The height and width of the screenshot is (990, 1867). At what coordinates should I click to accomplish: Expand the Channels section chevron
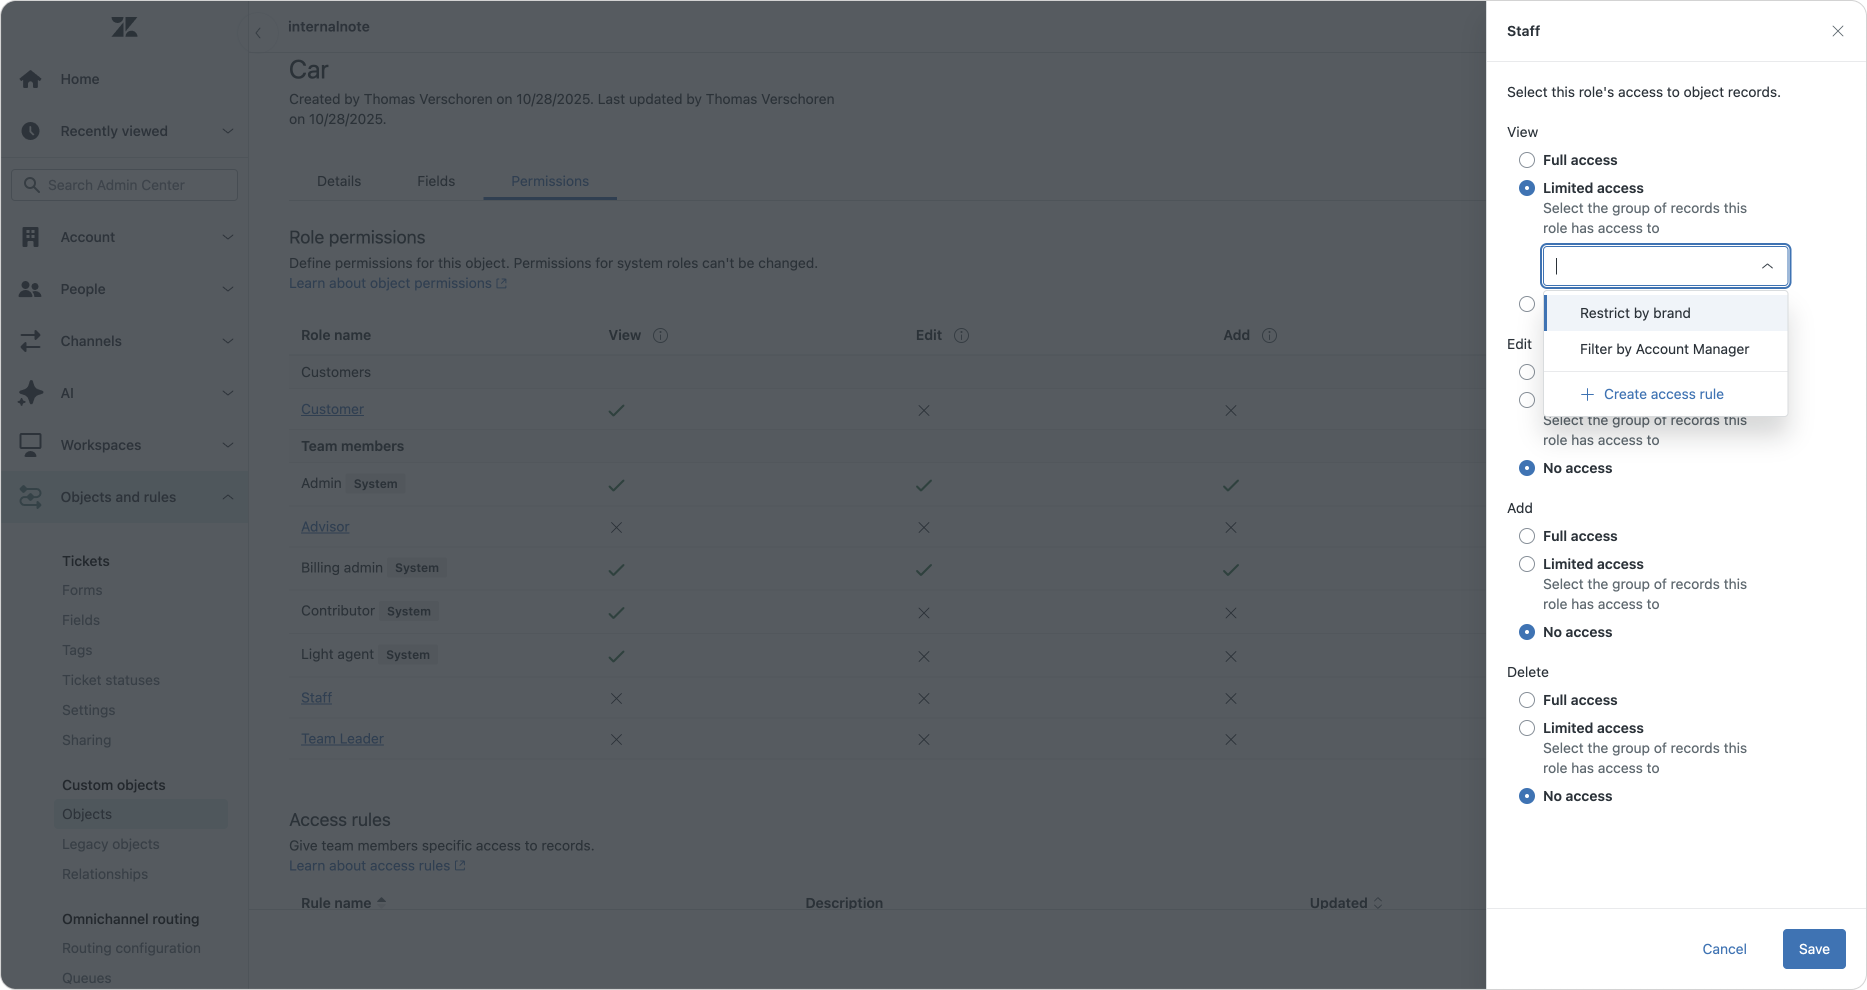pyautogui.click(x=228, y=341)
